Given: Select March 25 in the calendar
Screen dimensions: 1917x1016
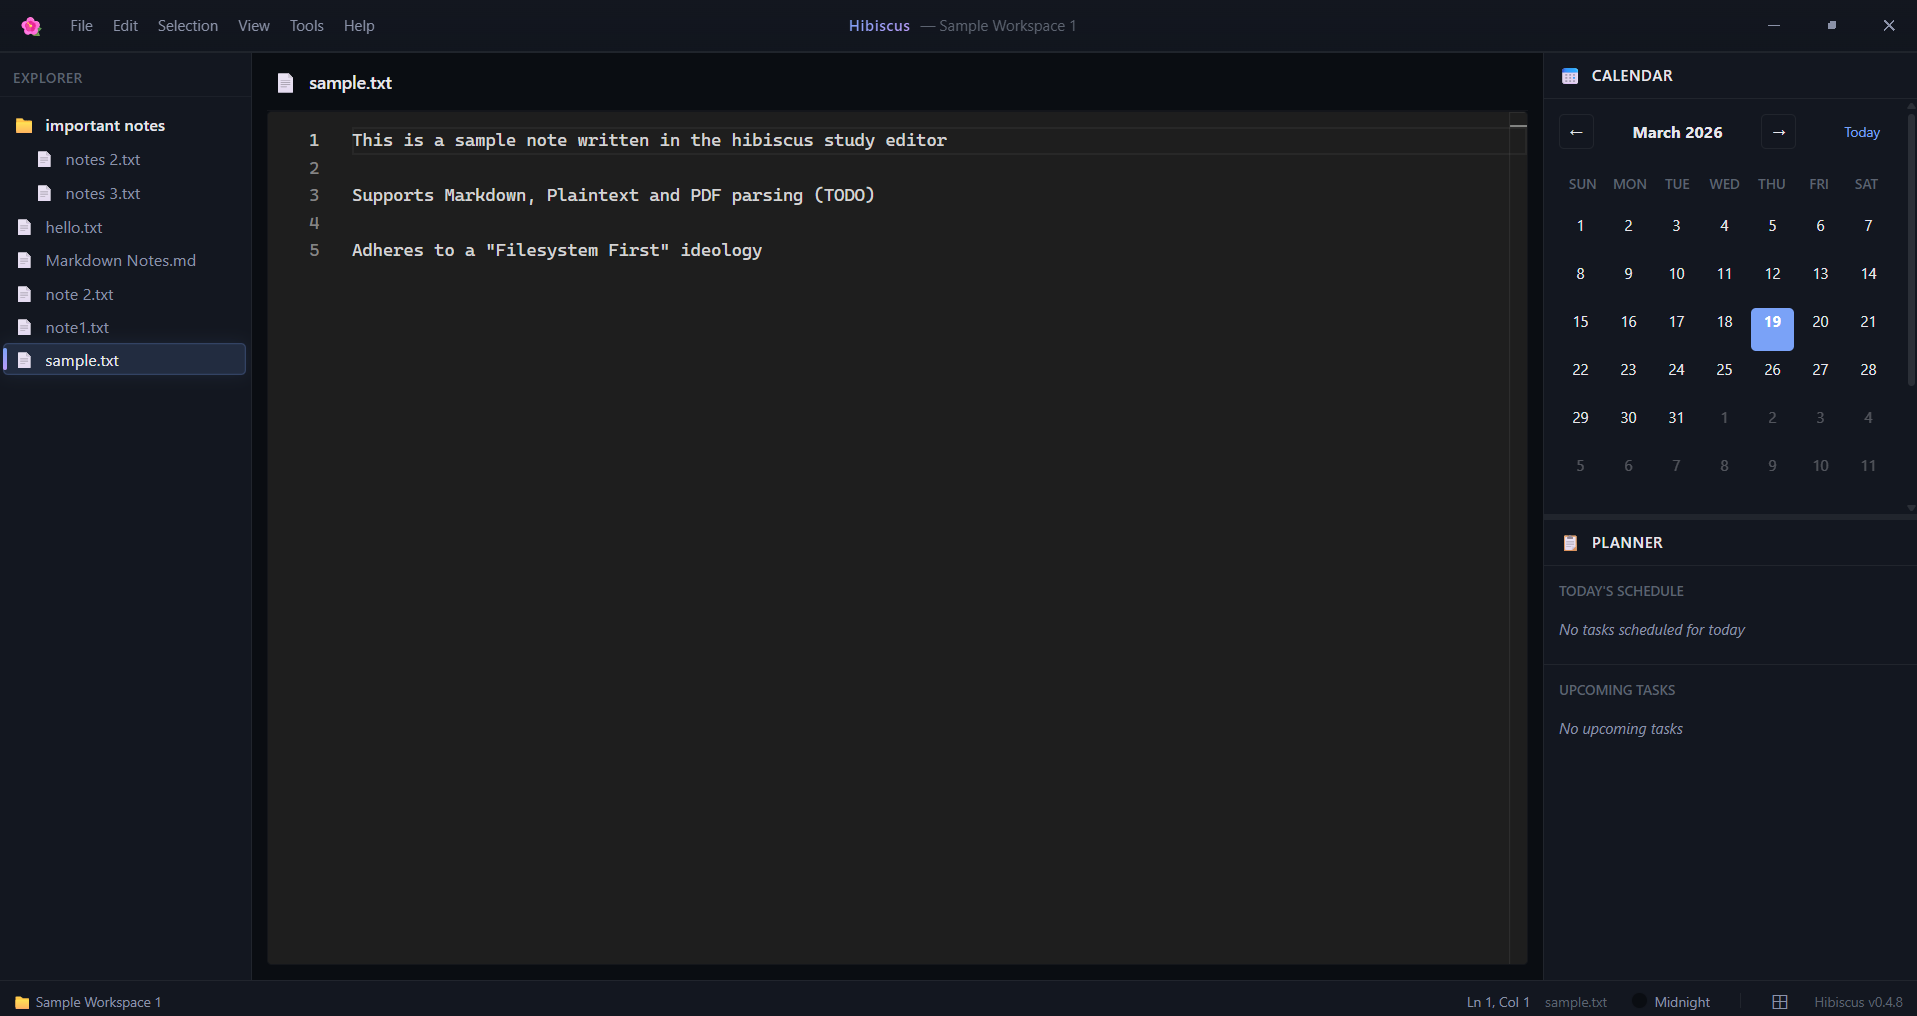Looking at the screenshot, I should pyautogui.click(x=1724, y=370).
